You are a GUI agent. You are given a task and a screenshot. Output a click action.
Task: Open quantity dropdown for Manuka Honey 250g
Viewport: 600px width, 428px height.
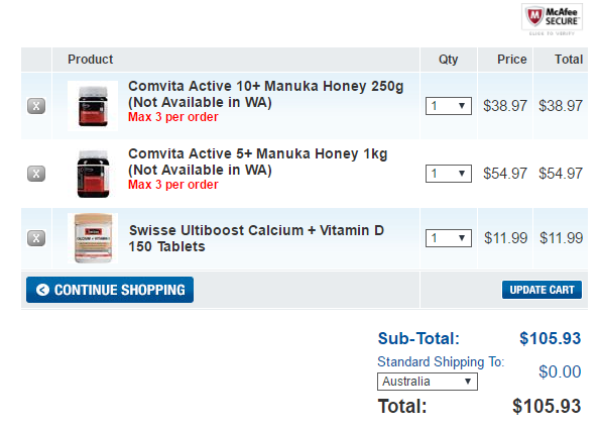click(x=448, y=106)
